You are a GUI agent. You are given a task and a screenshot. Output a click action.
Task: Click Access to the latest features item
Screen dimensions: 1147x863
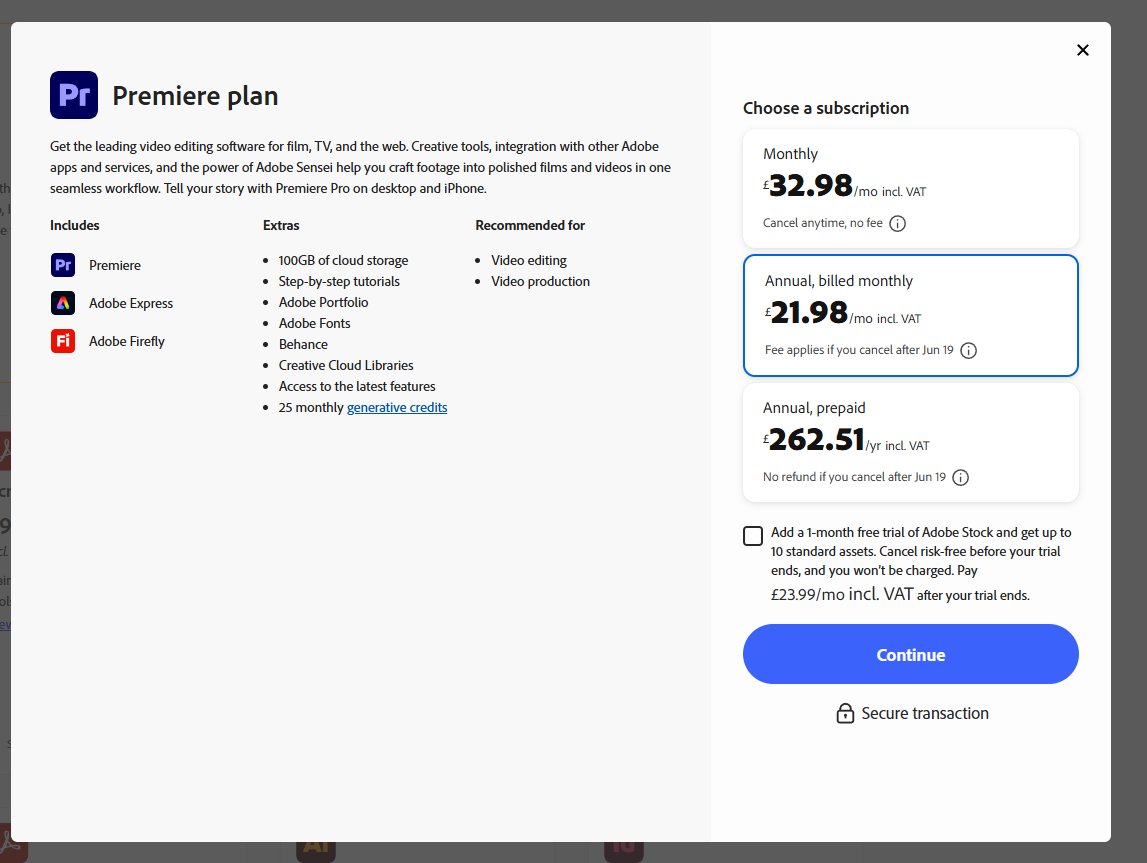(x=357, y=386)
